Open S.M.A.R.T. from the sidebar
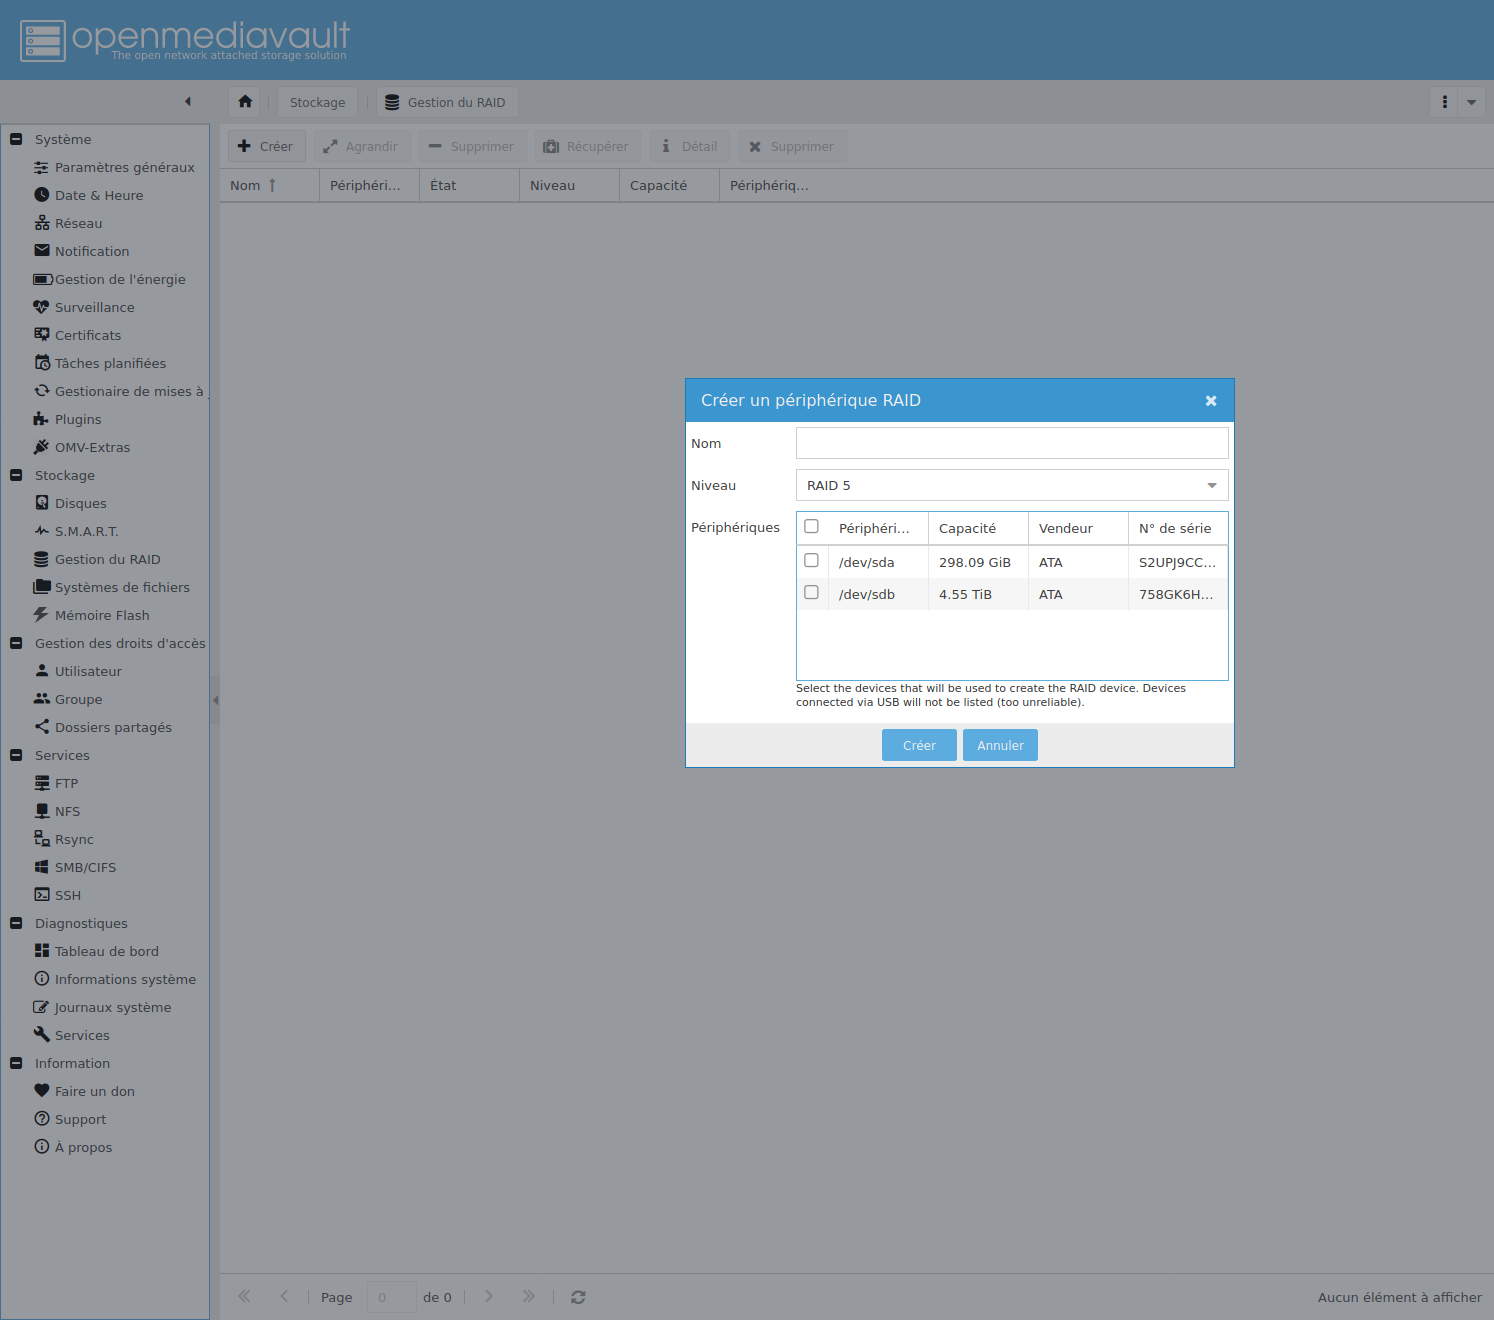Image resolution: width=1494 pixels, height=1320 pixels. pyautogui.click(x=86, y=532)
